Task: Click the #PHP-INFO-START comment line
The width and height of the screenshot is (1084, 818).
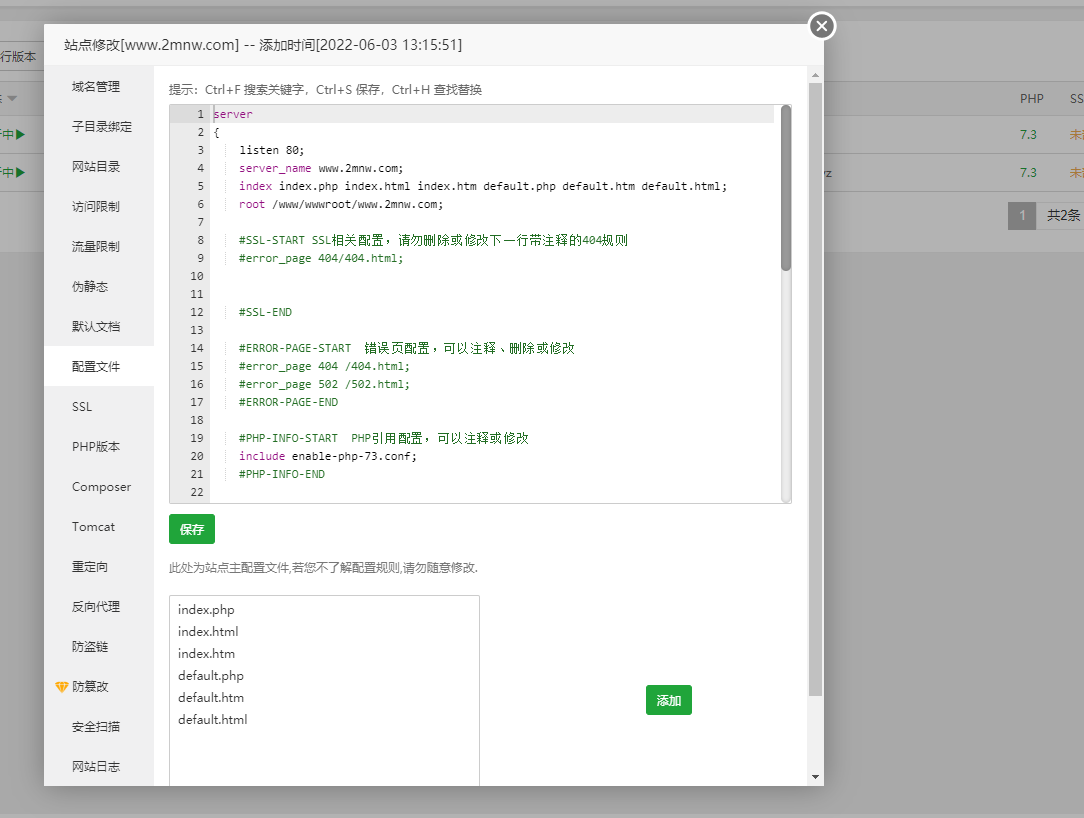Action: [384, 438]
